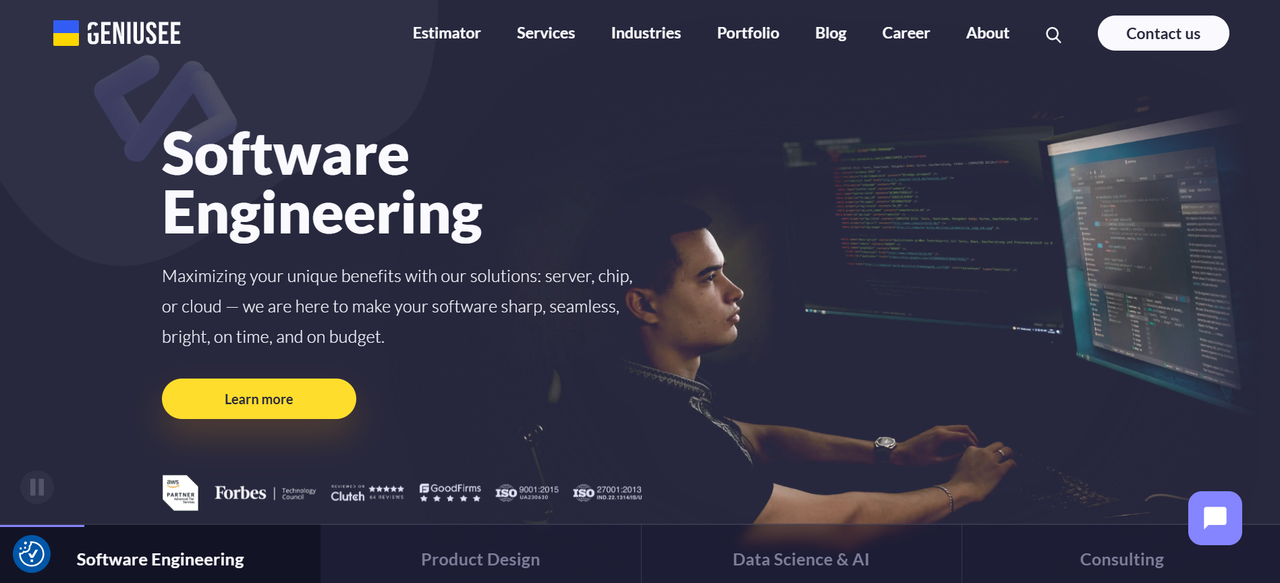Open the purple chat widget
This screenshot has height=583, width=1280.
pyautogui.click(x=1215, y=518)
